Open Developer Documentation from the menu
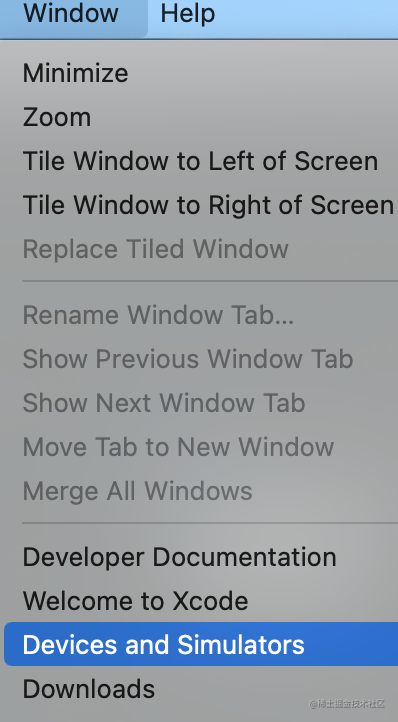The image size is (398, 722). (x=201, y=557)
